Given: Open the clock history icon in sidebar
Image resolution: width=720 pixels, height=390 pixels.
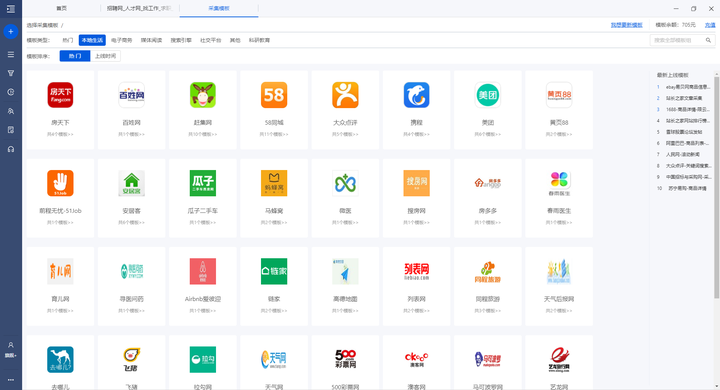Looking at the screenshot, I should point(11,92).
